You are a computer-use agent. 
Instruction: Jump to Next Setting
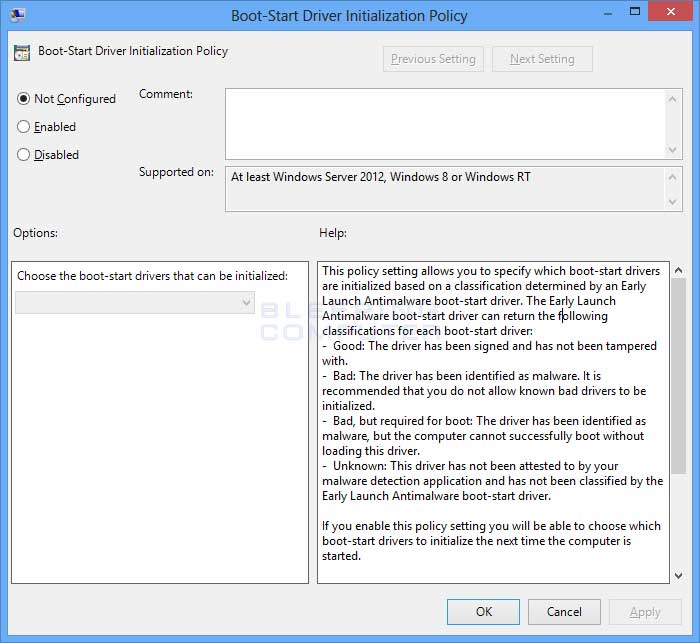coord(542,59)
